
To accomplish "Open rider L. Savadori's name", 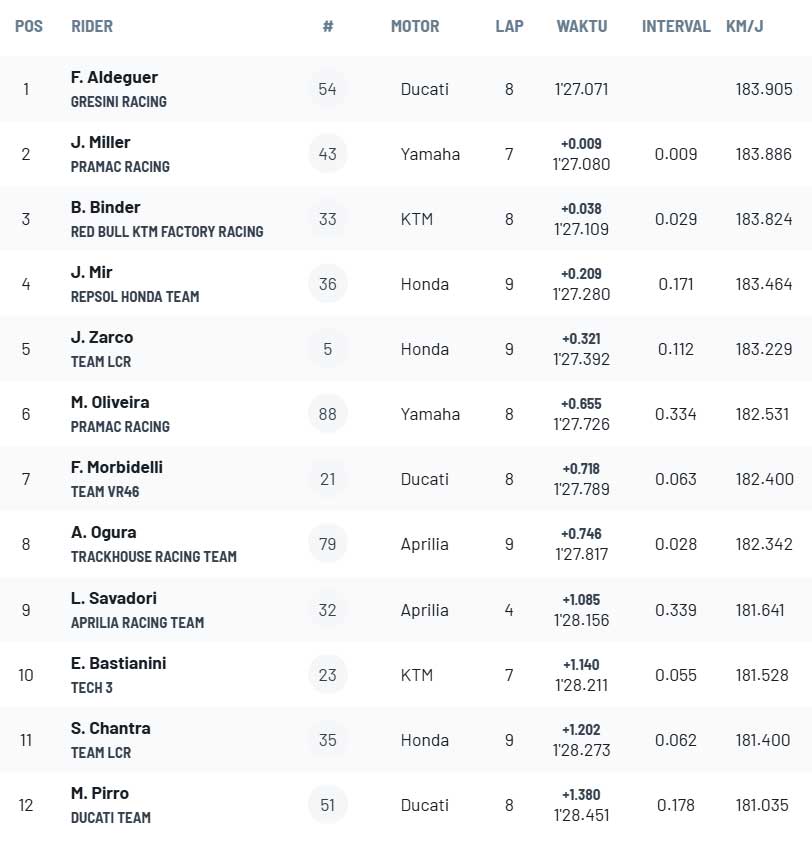I will (113, 598).
